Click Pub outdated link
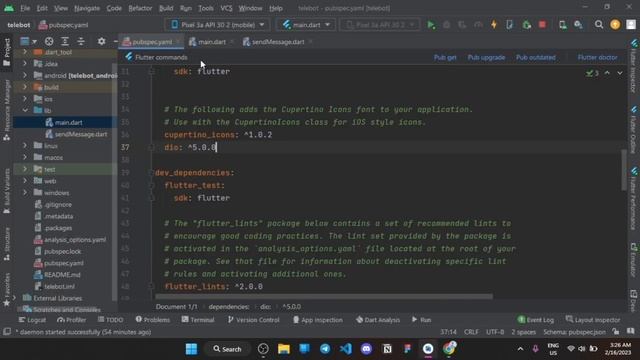 point(536,58)
